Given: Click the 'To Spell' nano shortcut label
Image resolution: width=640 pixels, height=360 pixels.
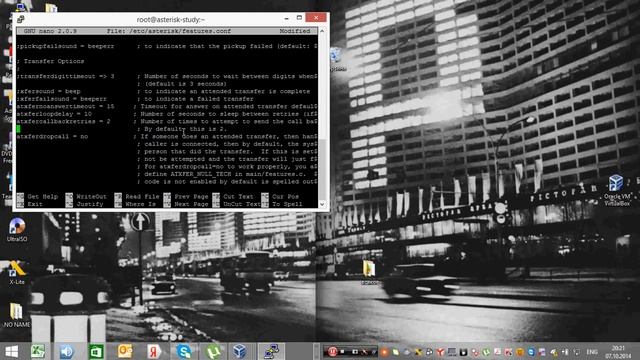Looking at the screenshot, I should 287,204.
